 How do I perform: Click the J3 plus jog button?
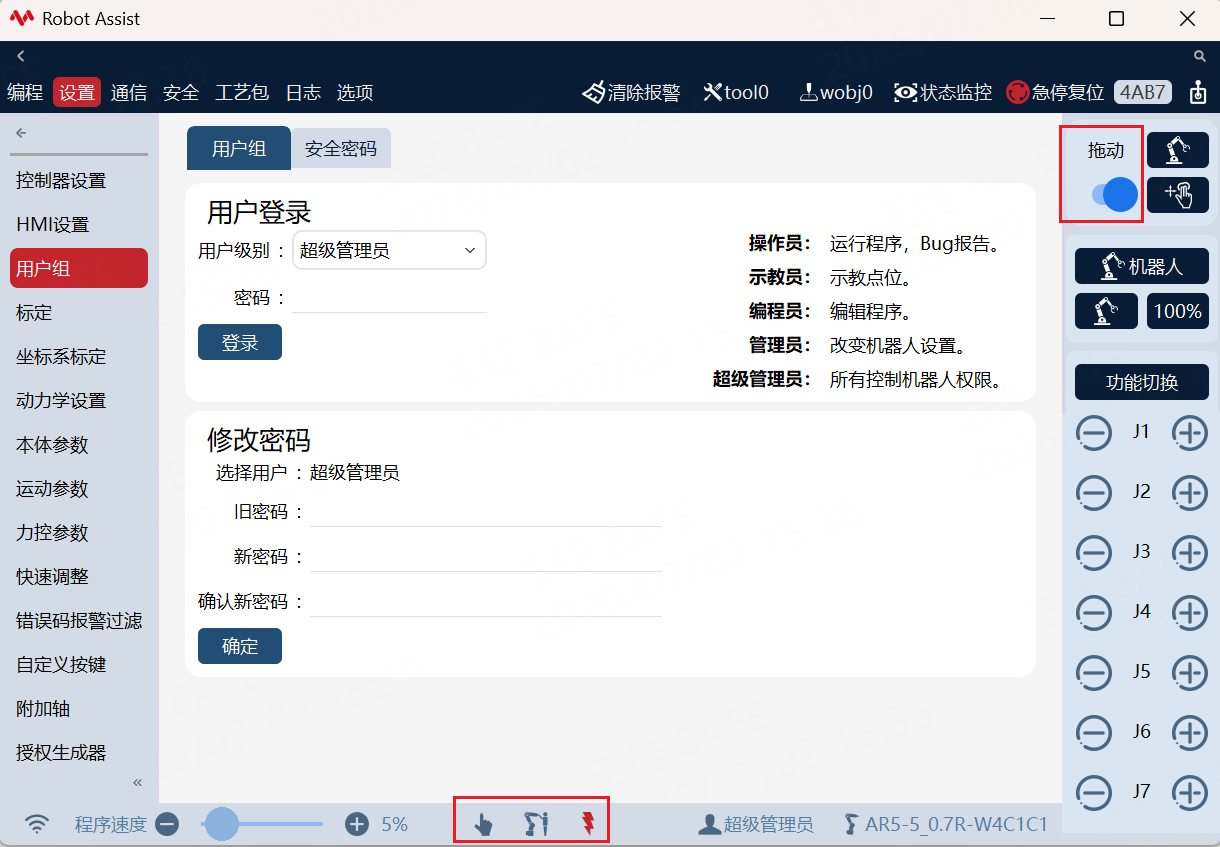pyautogui.click(x=1189, y=552)
